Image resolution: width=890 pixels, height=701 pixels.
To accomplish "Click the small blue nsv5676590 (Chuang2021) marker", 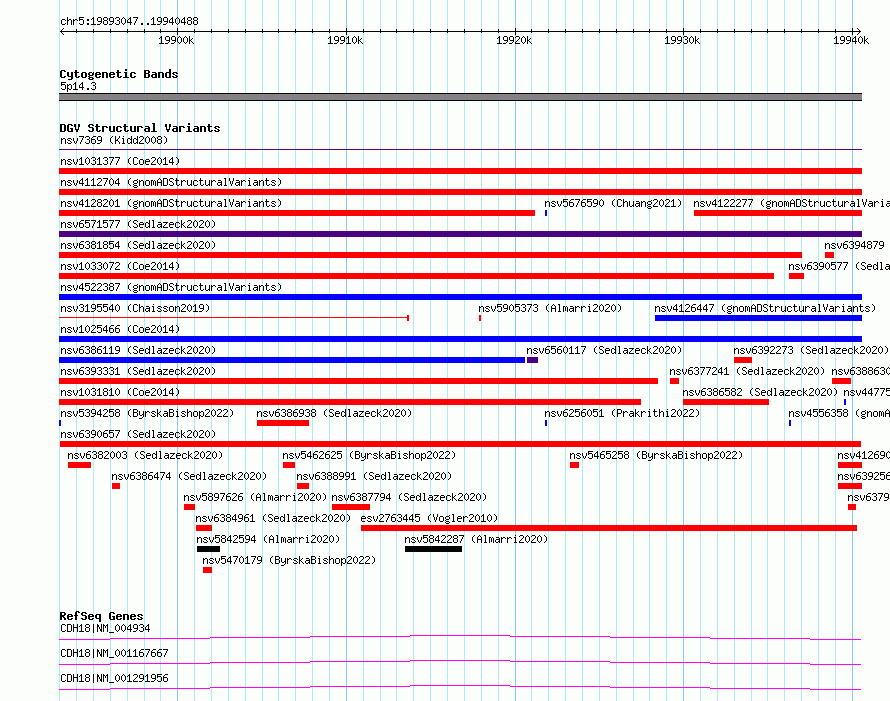I will point(546,213).
